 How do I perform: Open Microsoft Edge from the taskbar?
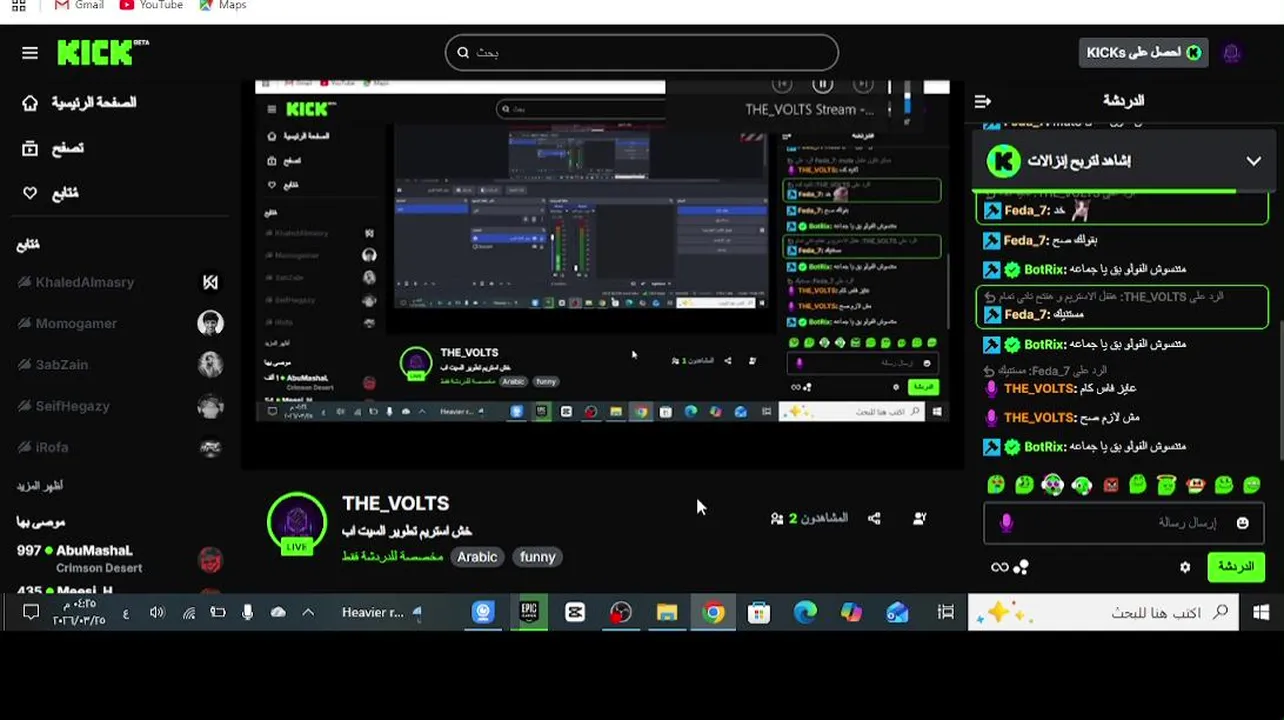[x=805, y=612]
